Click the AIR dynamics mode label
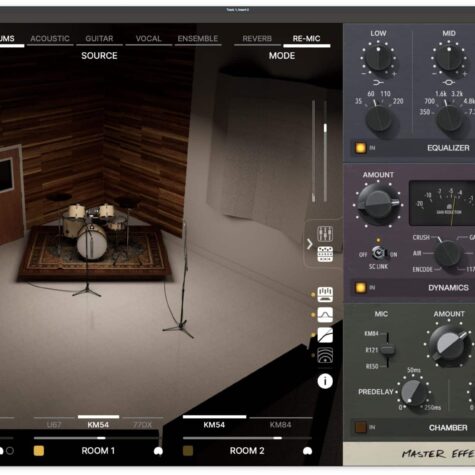The image size is (475, 475). click(417, 253)
